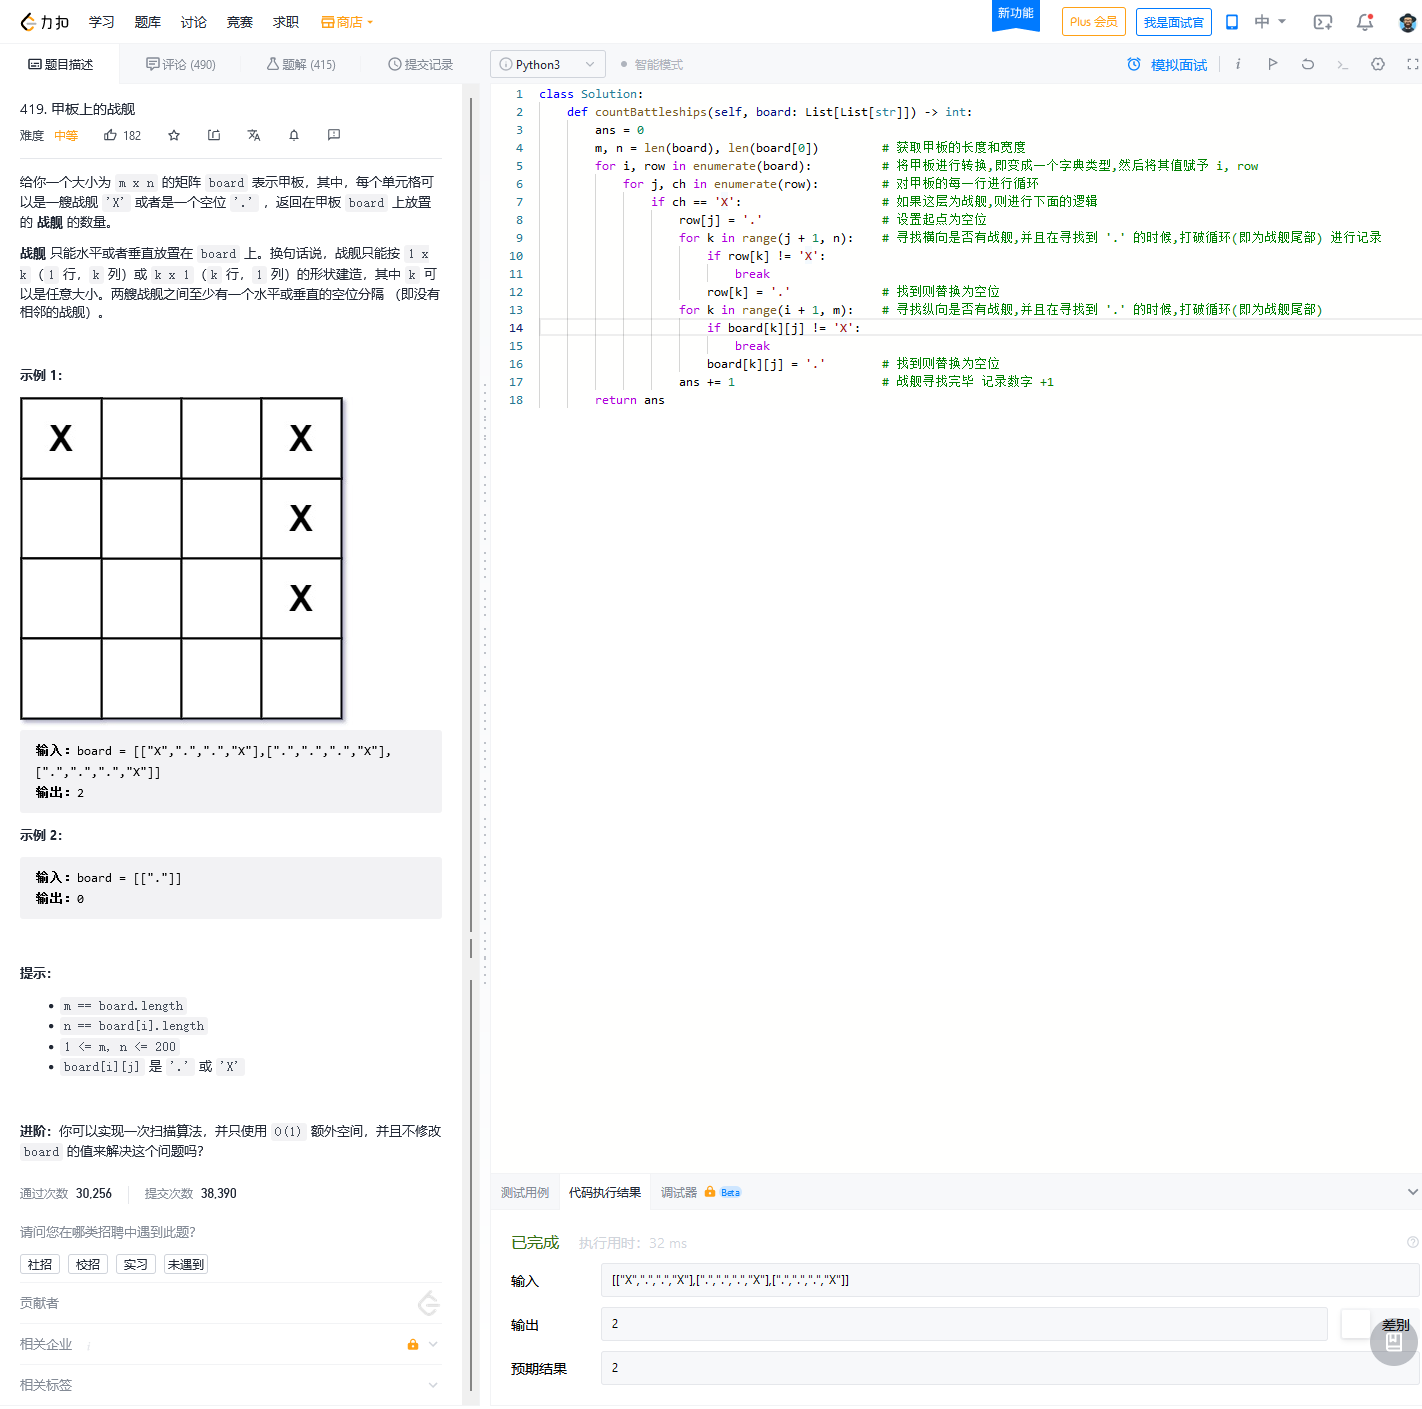Viewport: 1422px width, 1409px height.
Task: Open editor settings gear
Action: (x=1378, y=64)
